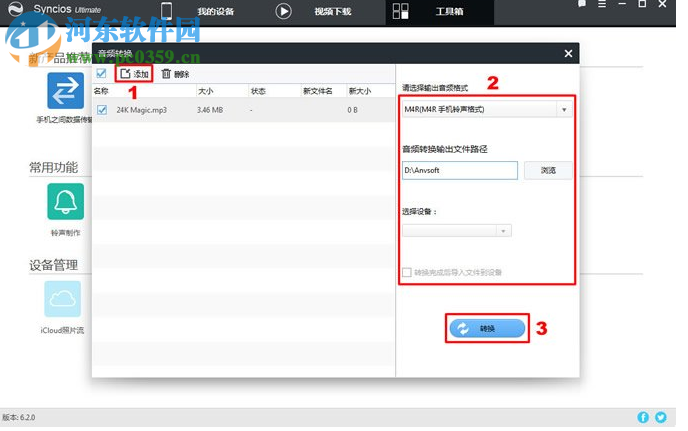688x431 pixels.
Task: Open the hamburger menu icon in title bar
Action: (602, 4)
